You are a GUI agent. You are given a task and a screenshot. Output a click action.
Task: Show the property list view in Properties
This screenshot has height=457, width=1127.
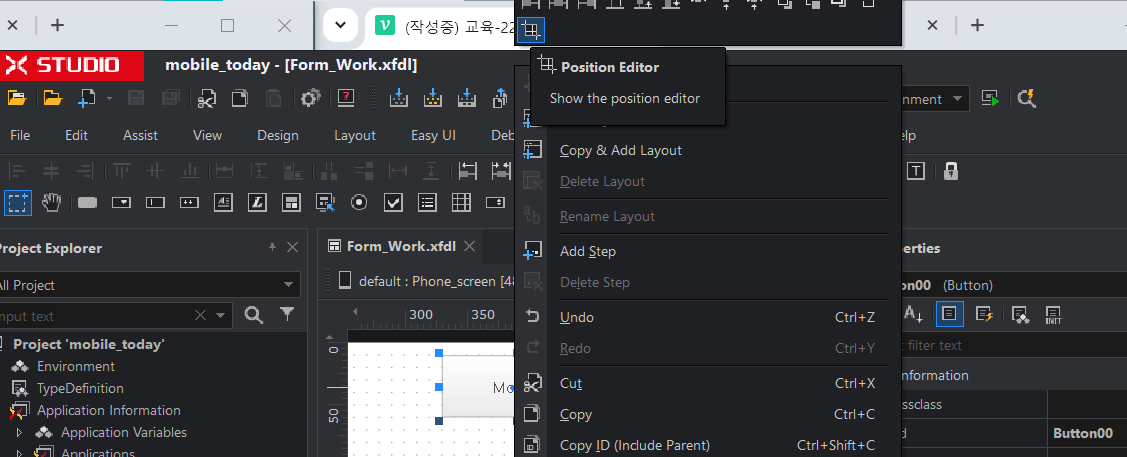tap(949, 314)
